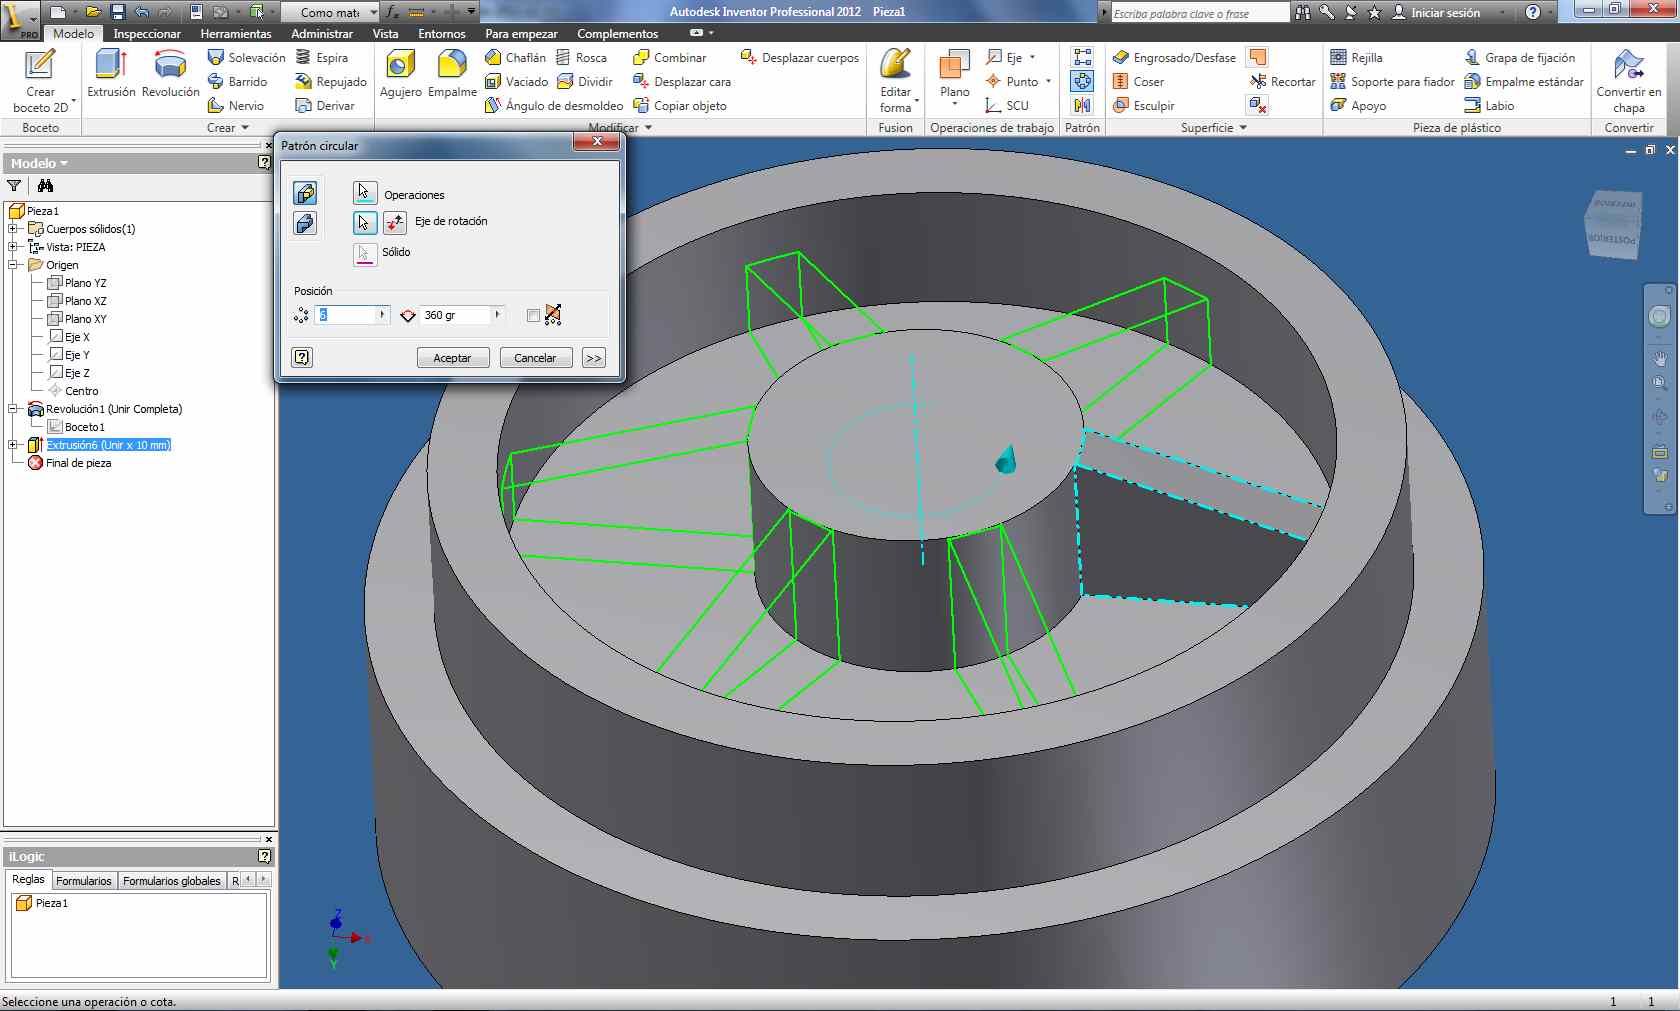
Task: Click the find binoculars icon in Modelo browser
Action: [x=45, y=185]
